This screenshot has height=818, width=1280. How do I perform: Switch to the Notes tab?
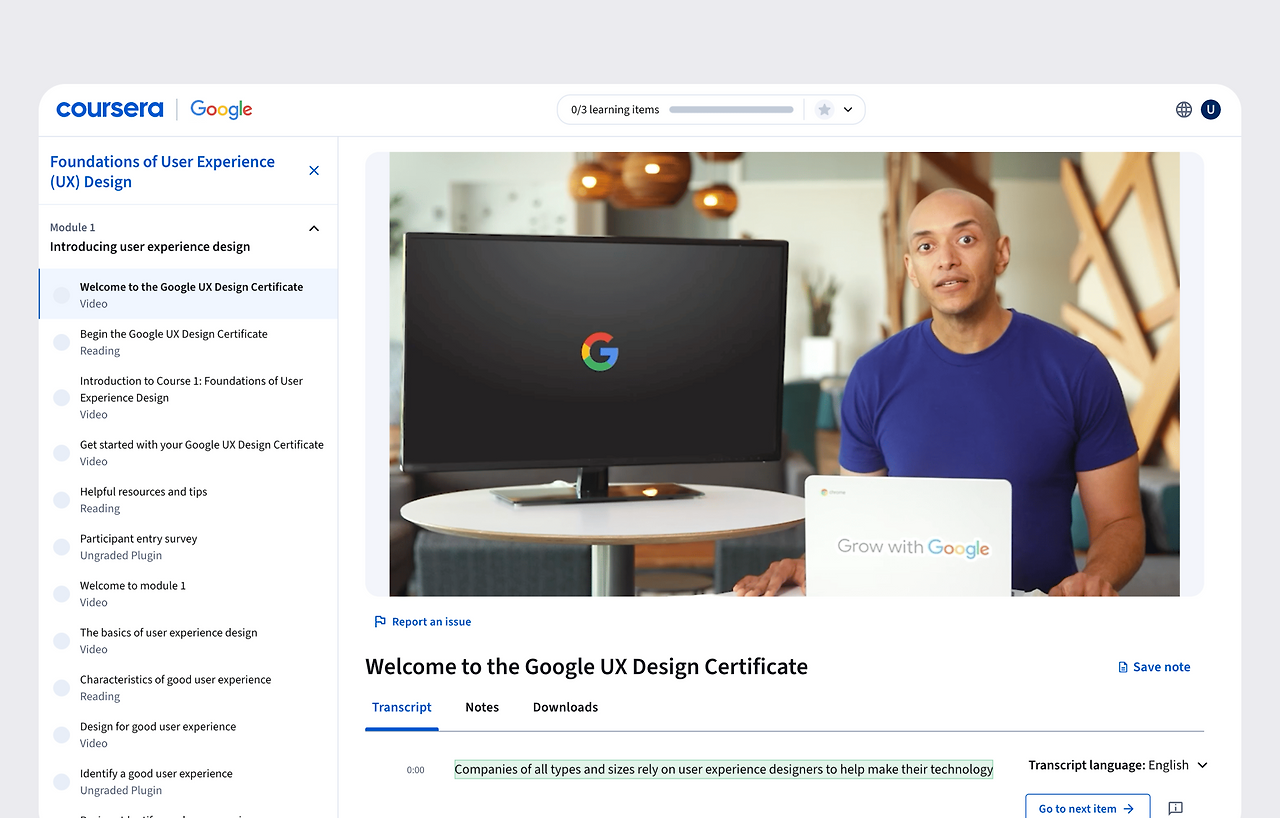(482, 707)
